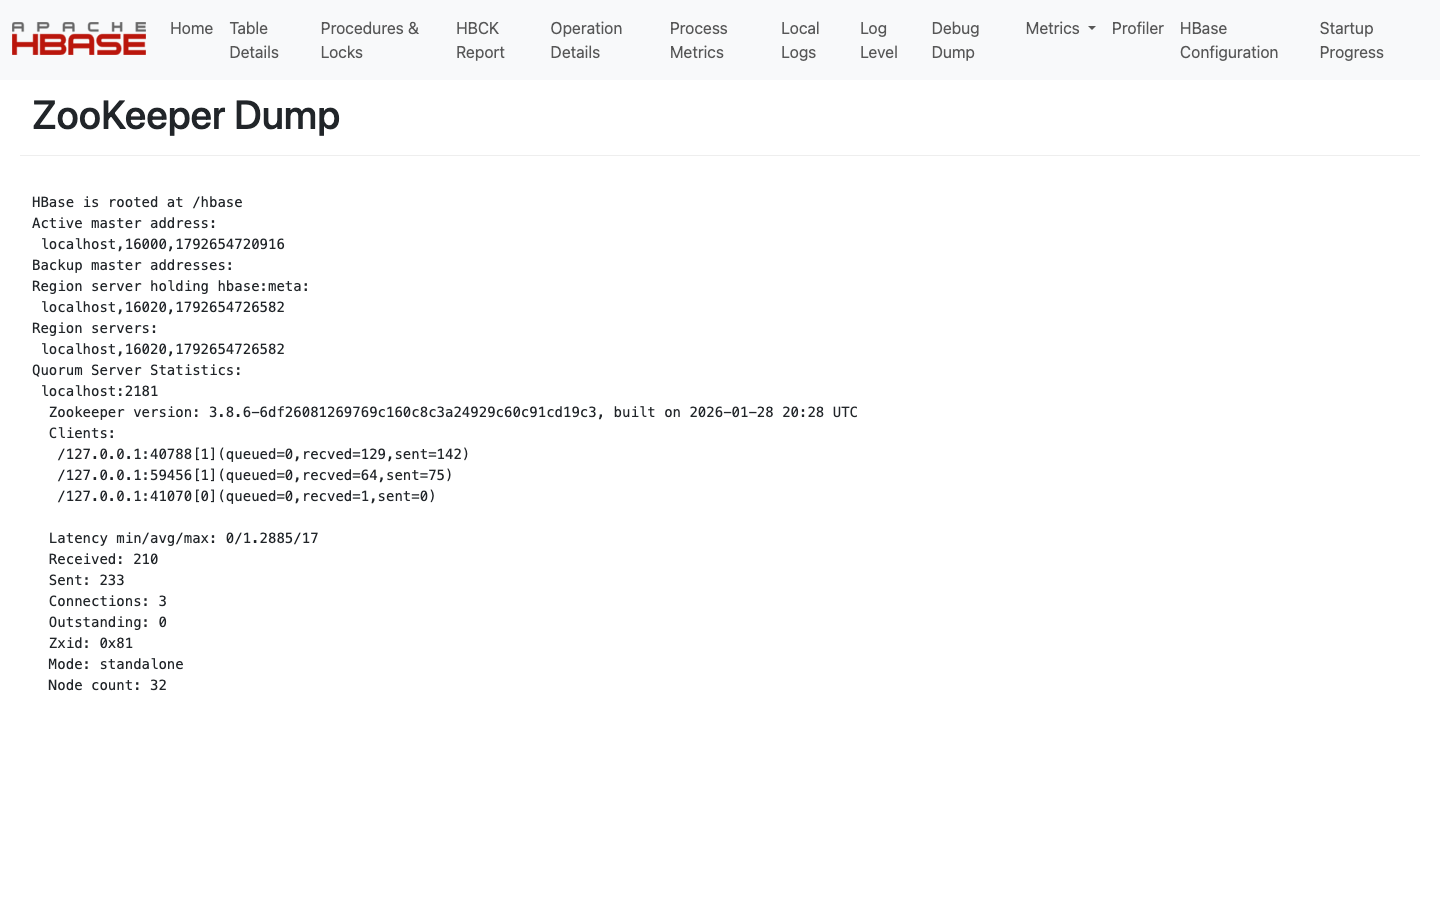The width and height of the screenshot is (1440, 900).
Task: Click the Apache HBase logo
Action: tap(79, 39)
